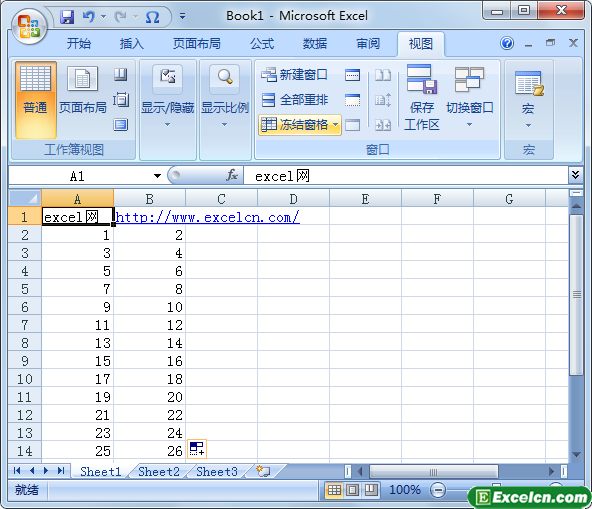The height and width of the screenshot is (509, 592).
Task: Open the 显示/隐藏 show/hide dropdown
Action: [167, 97]
